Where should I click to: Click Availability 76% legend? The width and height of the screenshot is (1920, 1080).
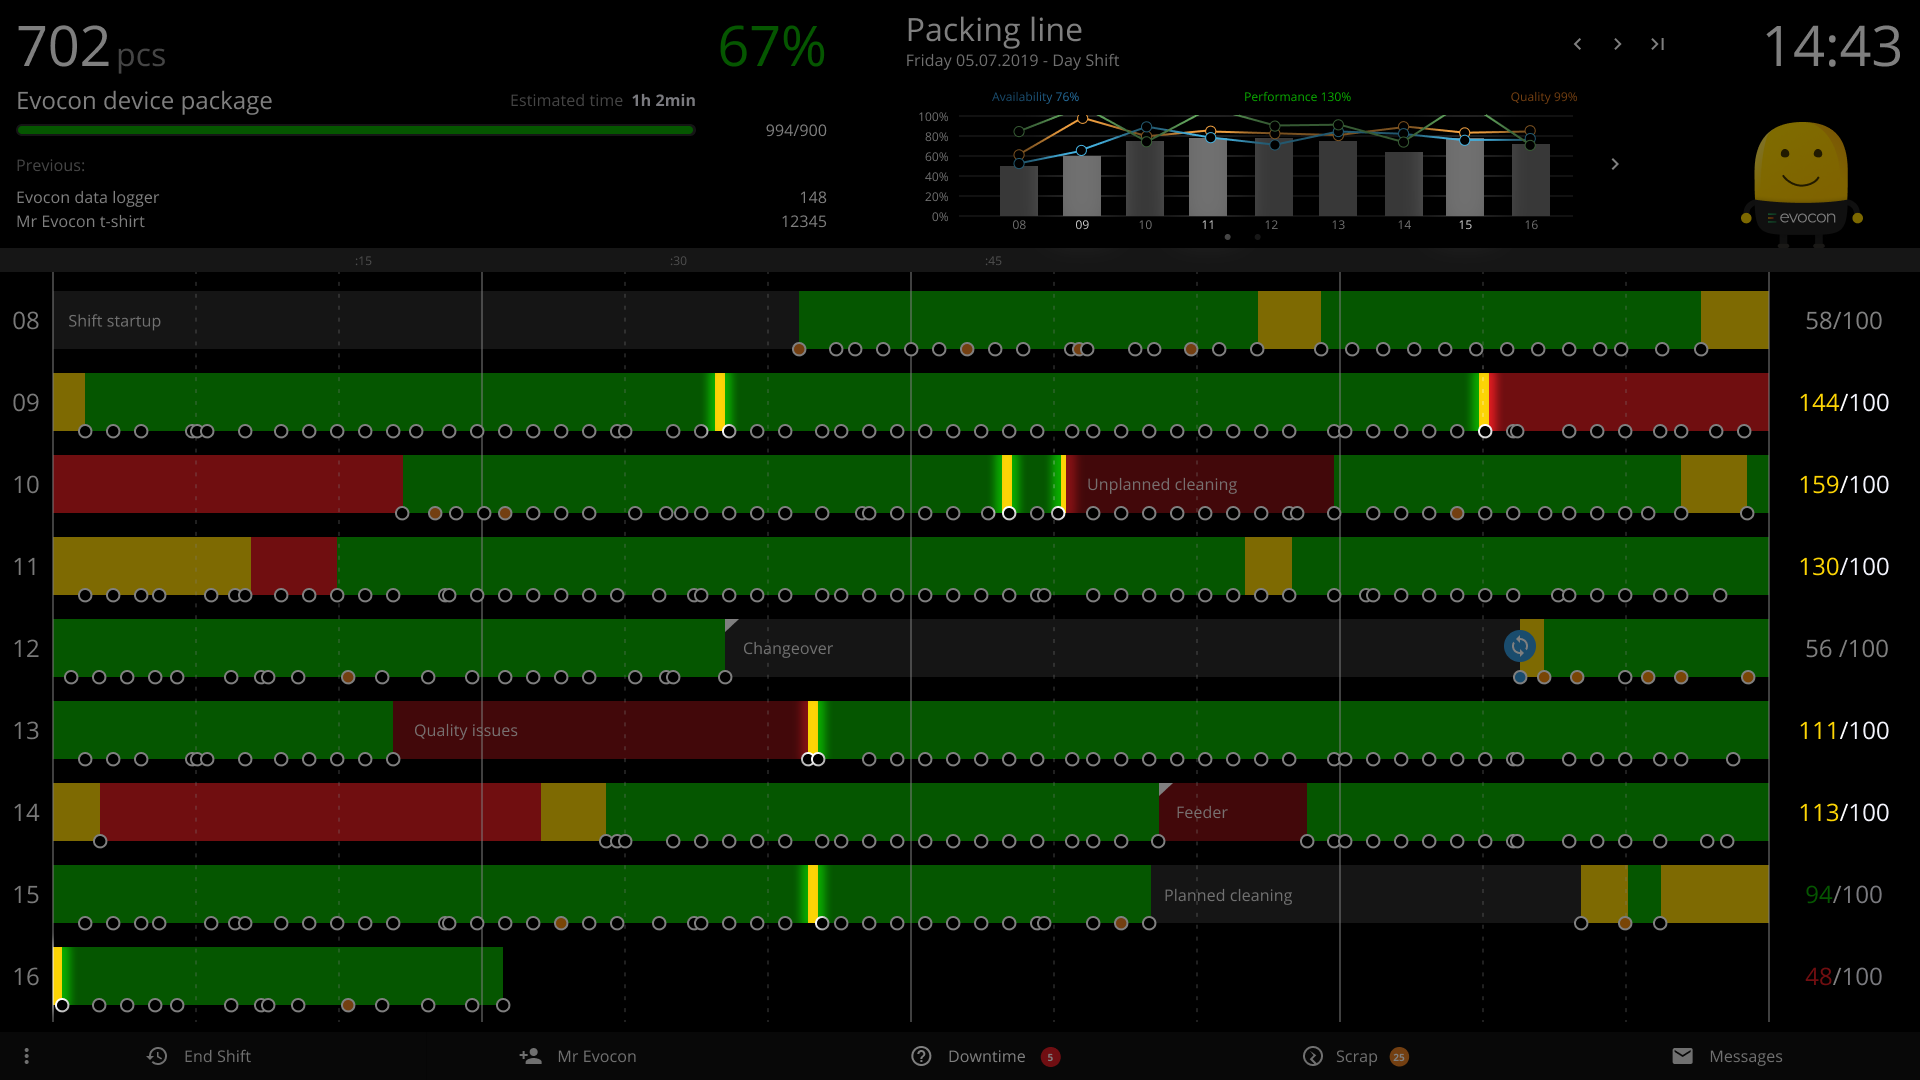point(1035,97)
